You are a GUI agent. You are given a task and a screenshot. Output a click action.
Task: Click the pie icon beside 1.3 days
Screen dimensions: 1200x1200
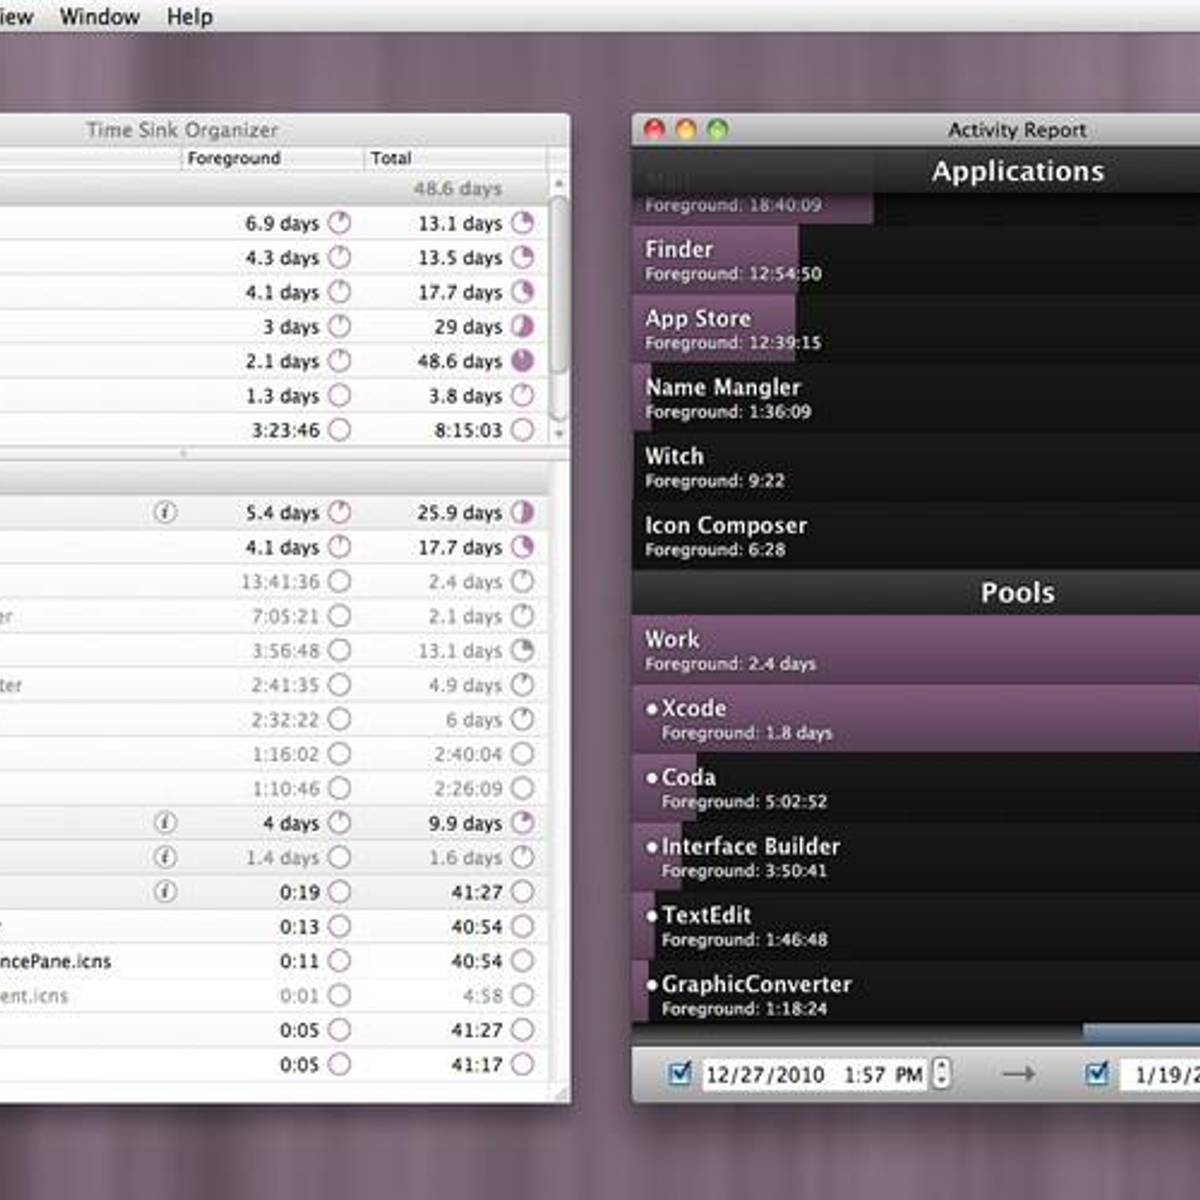click(x=340, y=395)
